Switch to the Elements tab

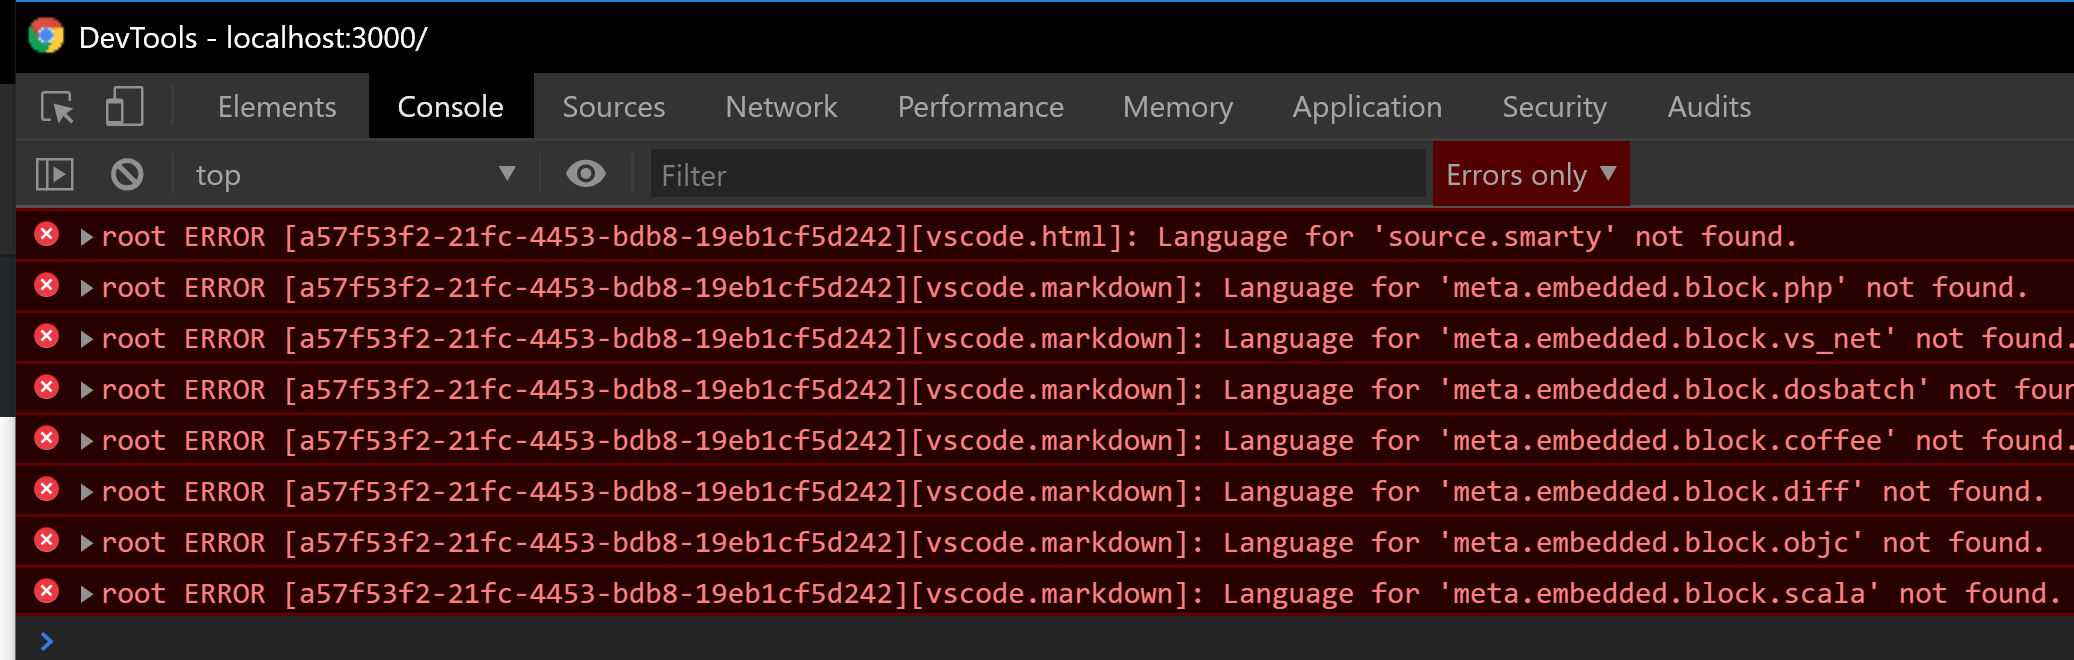point(277,107)
